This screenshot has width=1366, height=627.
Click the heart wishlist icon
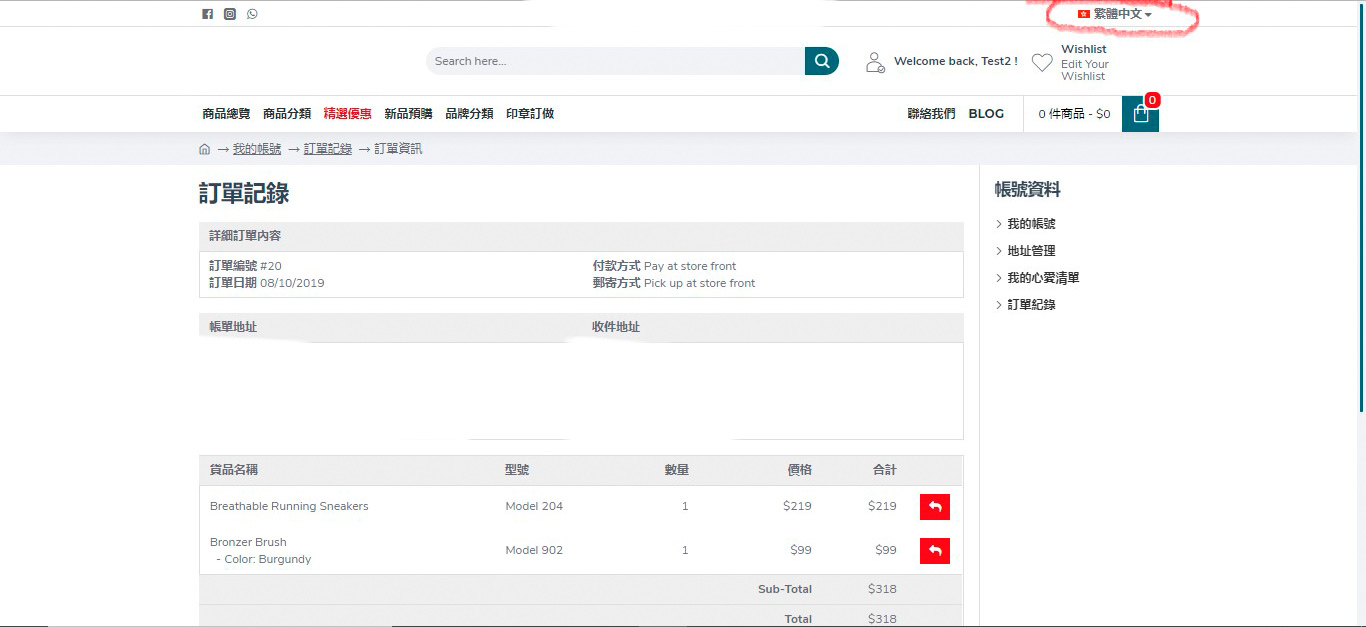click(x=1042, y=62)
